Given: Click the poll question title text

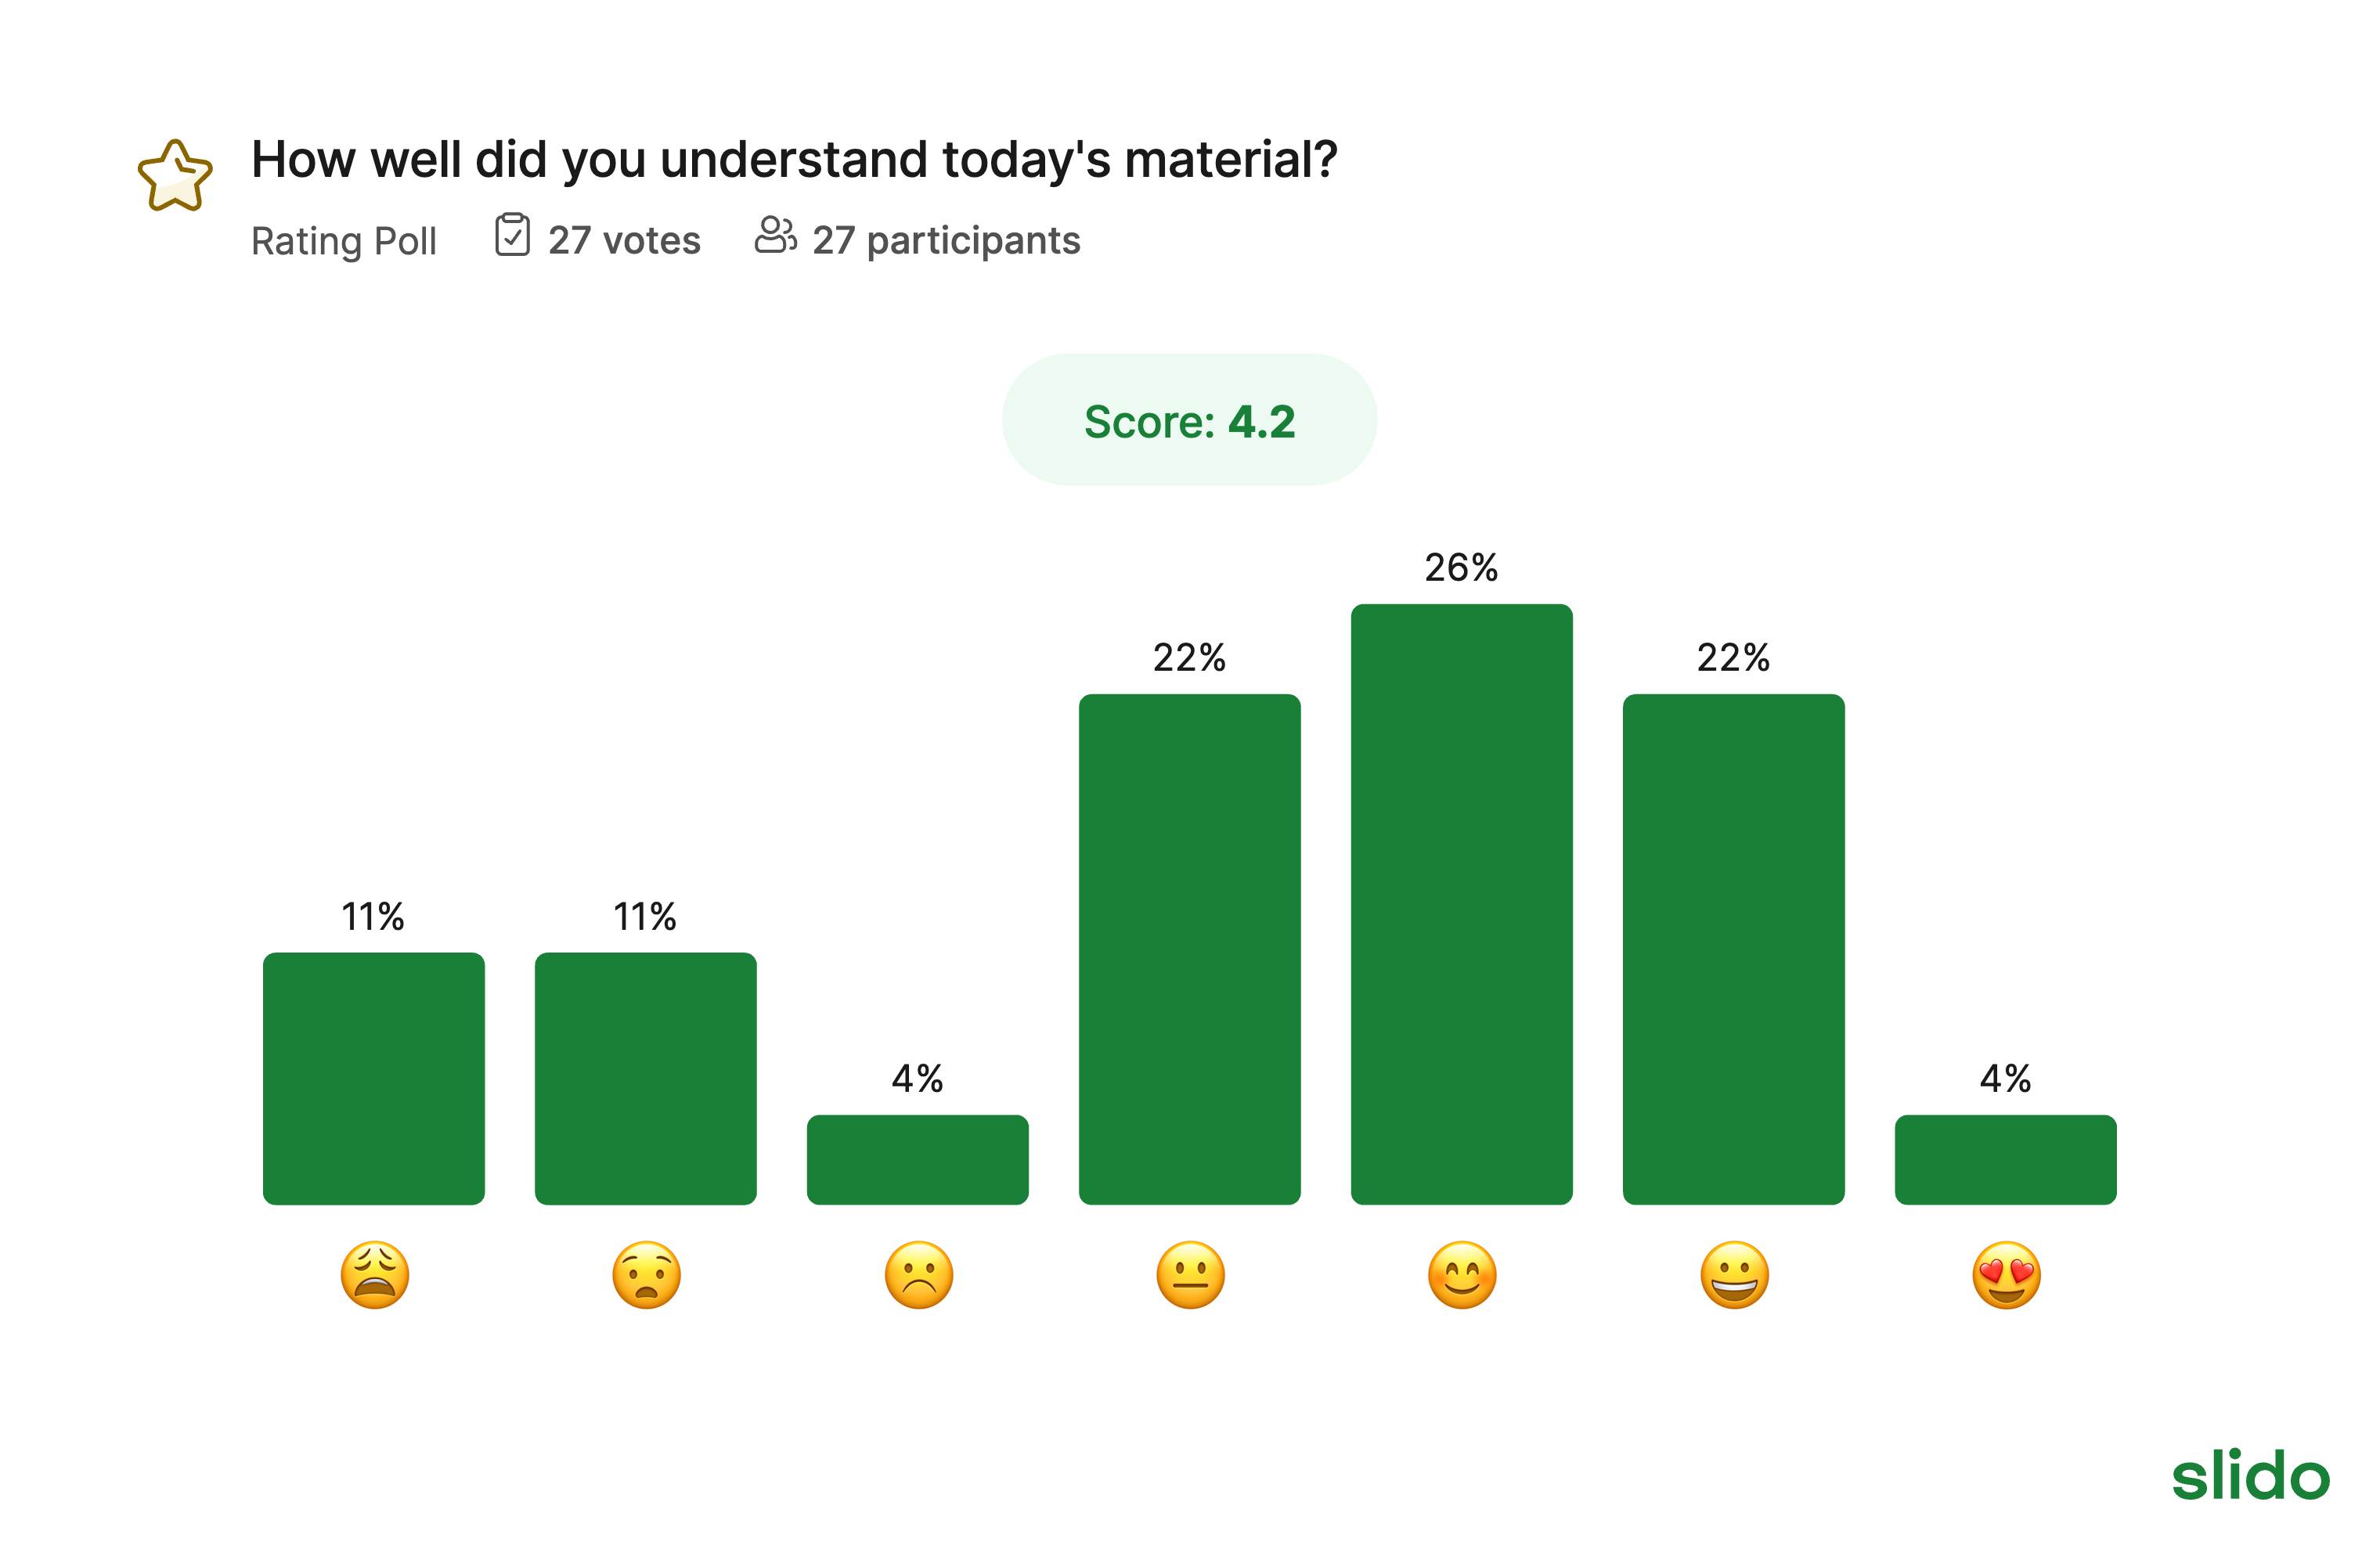Looking at the screenshot, I should click(794, 159).
